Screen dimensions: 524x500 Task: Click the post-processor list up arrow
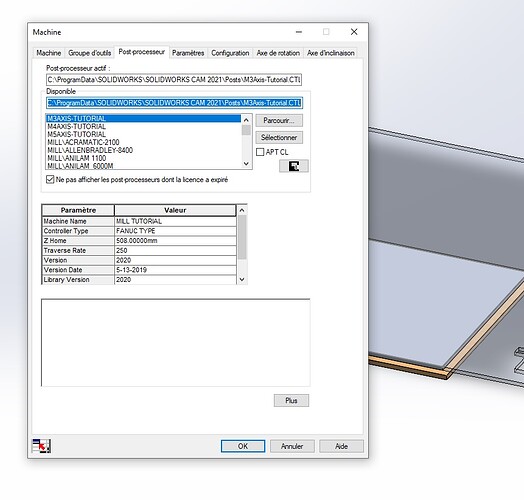click(x=246, y=120)
